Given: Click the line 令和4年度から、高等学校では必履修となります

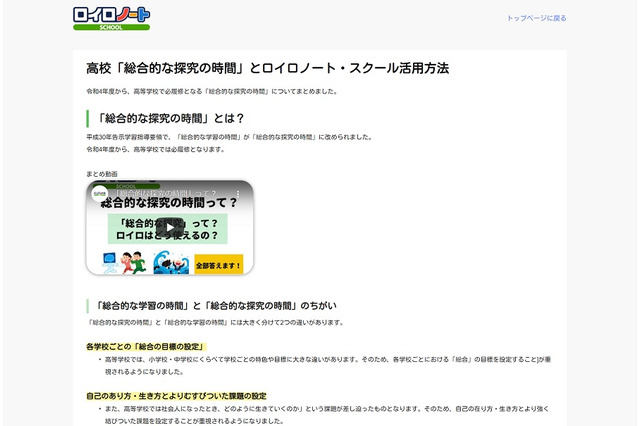Looking at the screenshot, I should pos(156,149).
